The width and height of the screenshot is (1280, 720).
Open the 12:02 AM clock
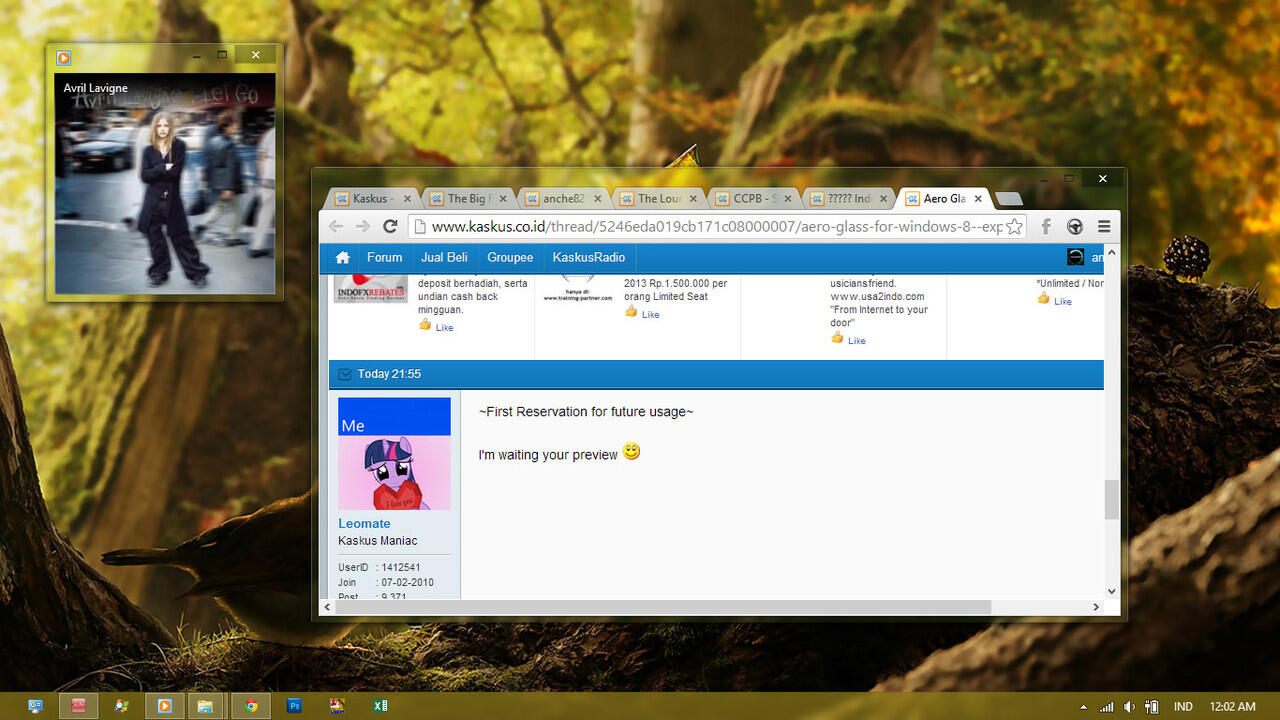coord(1232,707)
